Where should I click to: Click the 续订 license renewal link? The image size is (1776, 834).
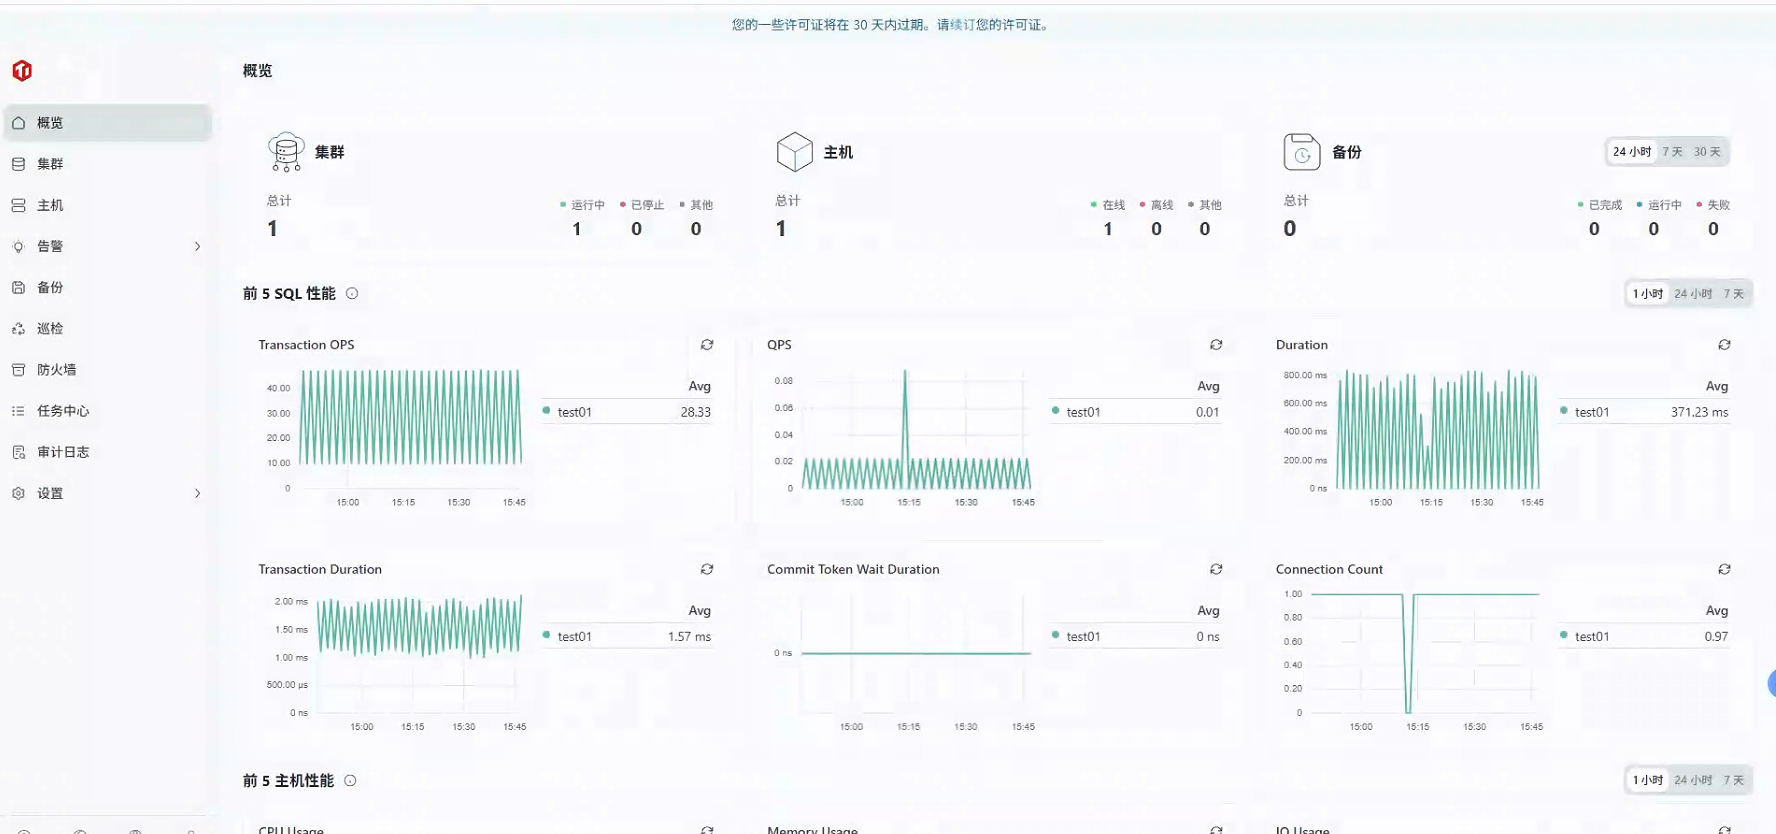coord(962,25)
